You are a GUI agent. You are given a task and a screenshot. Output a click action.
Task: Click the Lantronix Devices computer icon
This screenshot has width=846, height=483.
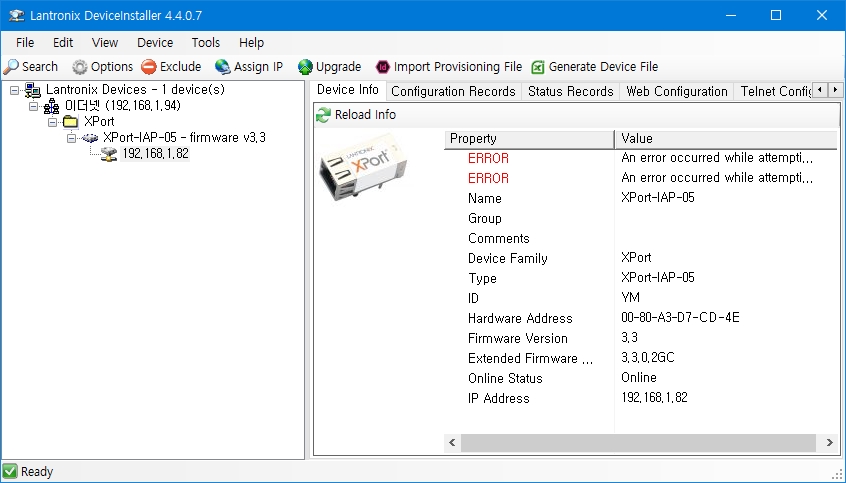(33, 90)
